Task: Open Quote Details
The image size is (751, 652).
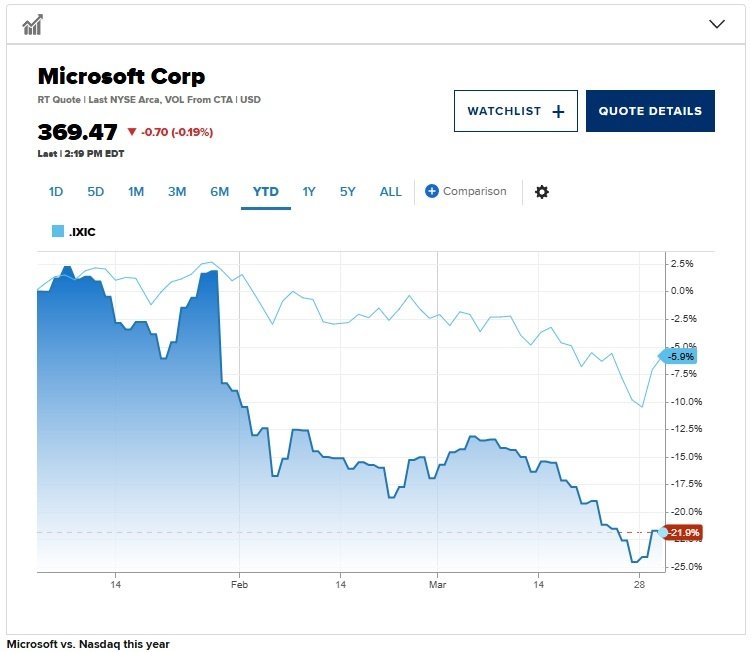Action: [x=650, y=111]
